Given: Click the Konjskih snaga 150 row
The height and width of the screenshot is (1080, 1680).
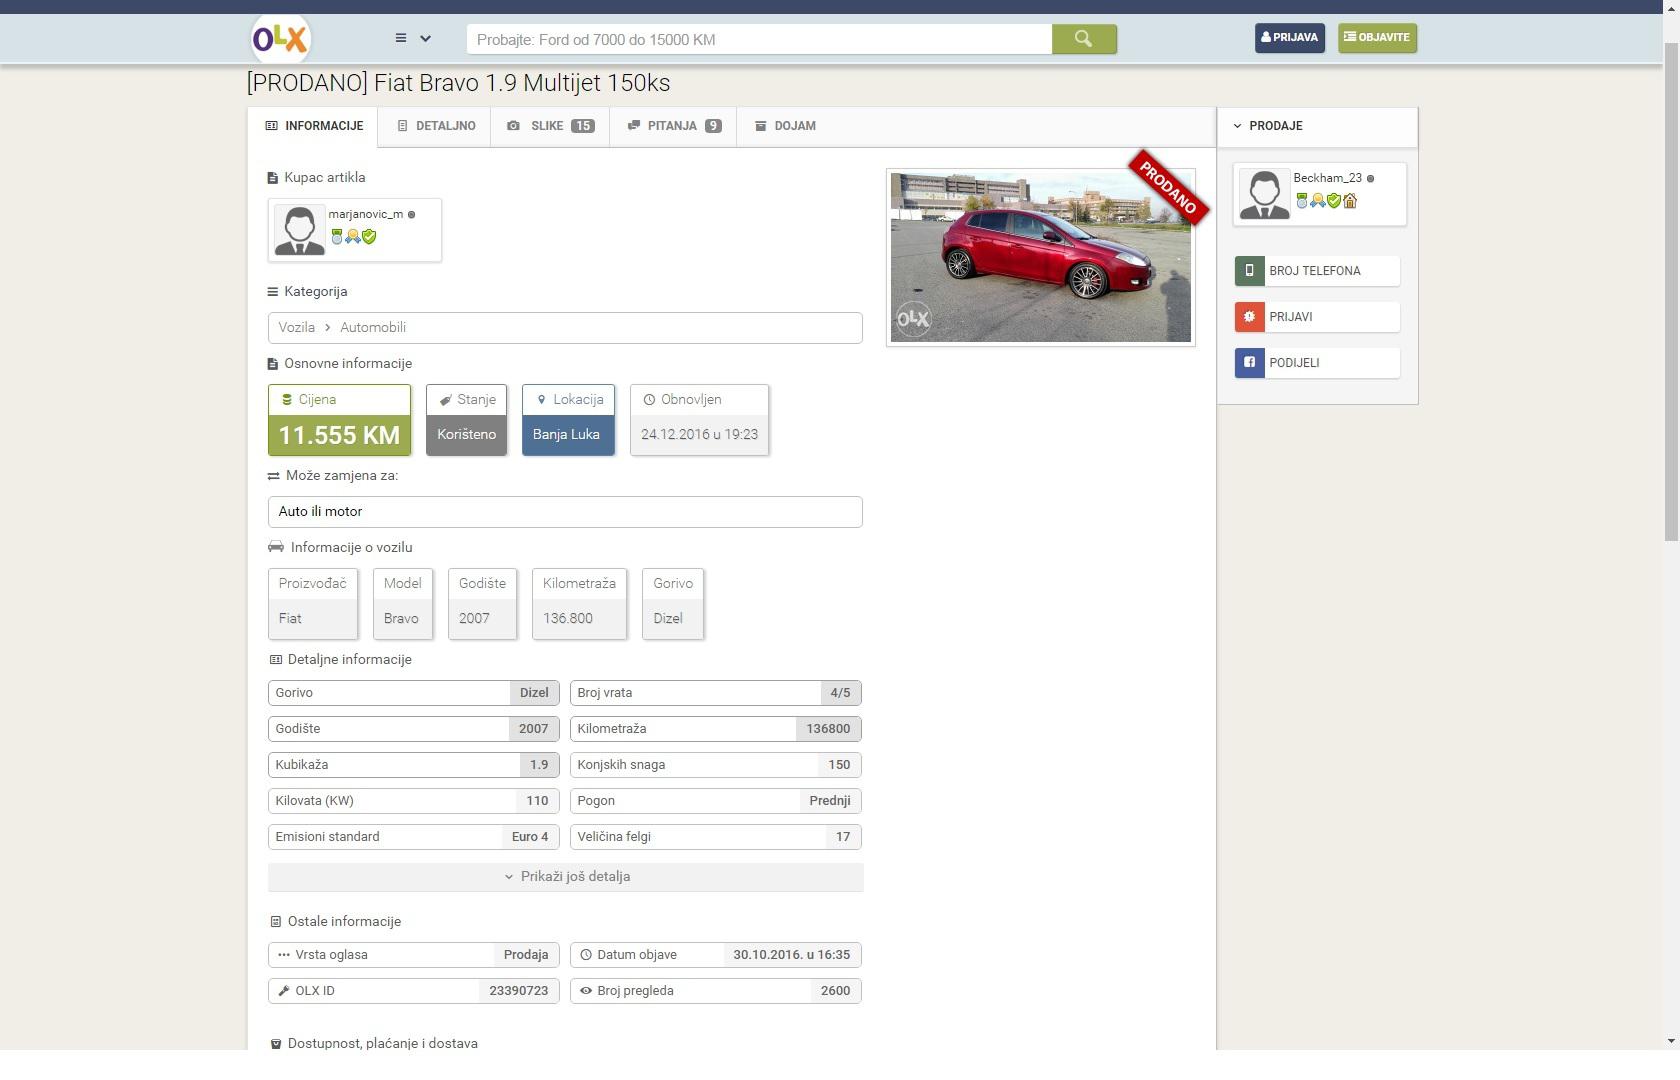Looking at the screenshot, I should [x=716, y=765].
